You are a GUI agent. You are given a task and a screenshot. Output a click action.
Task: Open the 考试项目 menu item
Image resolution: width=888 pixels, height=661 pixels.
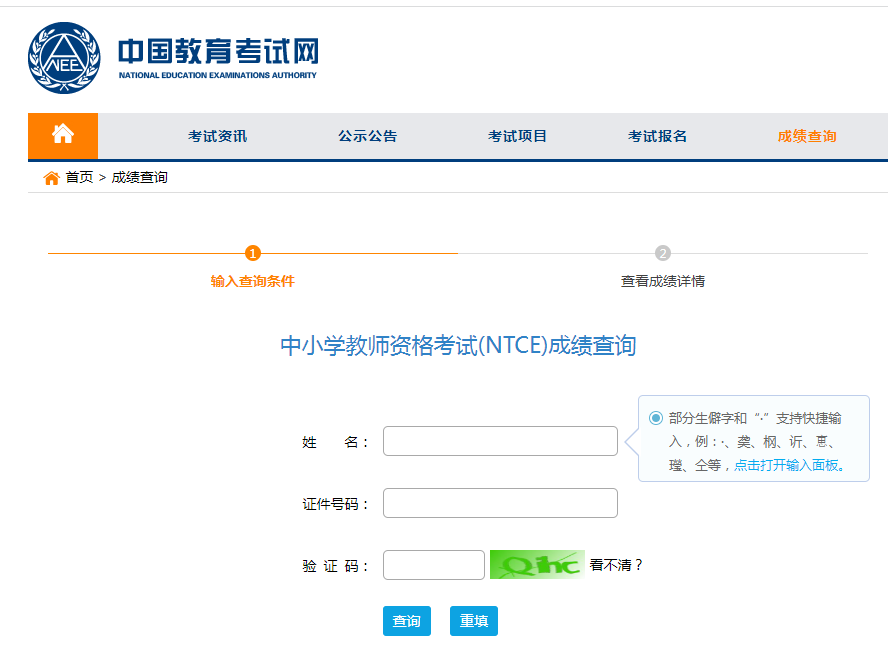(517, 136)
